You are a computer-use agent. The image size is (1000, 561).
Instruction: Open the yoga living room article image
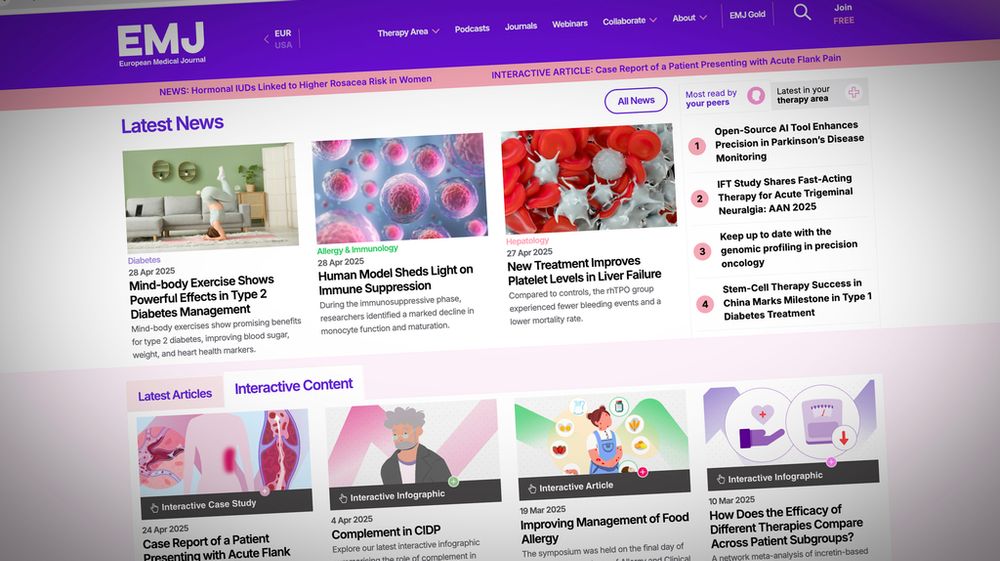(210, 198)
